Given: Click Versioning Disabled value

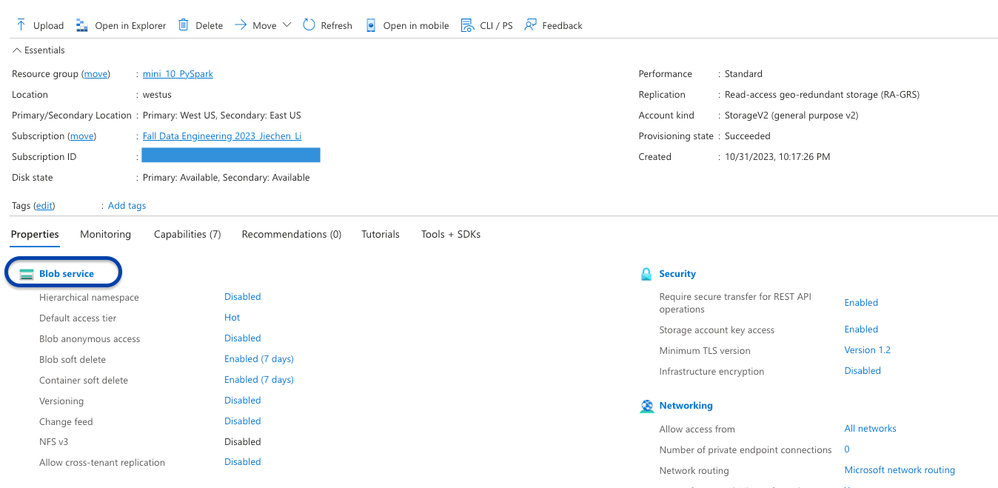Looking at the screenshot, I should (242, 400).
